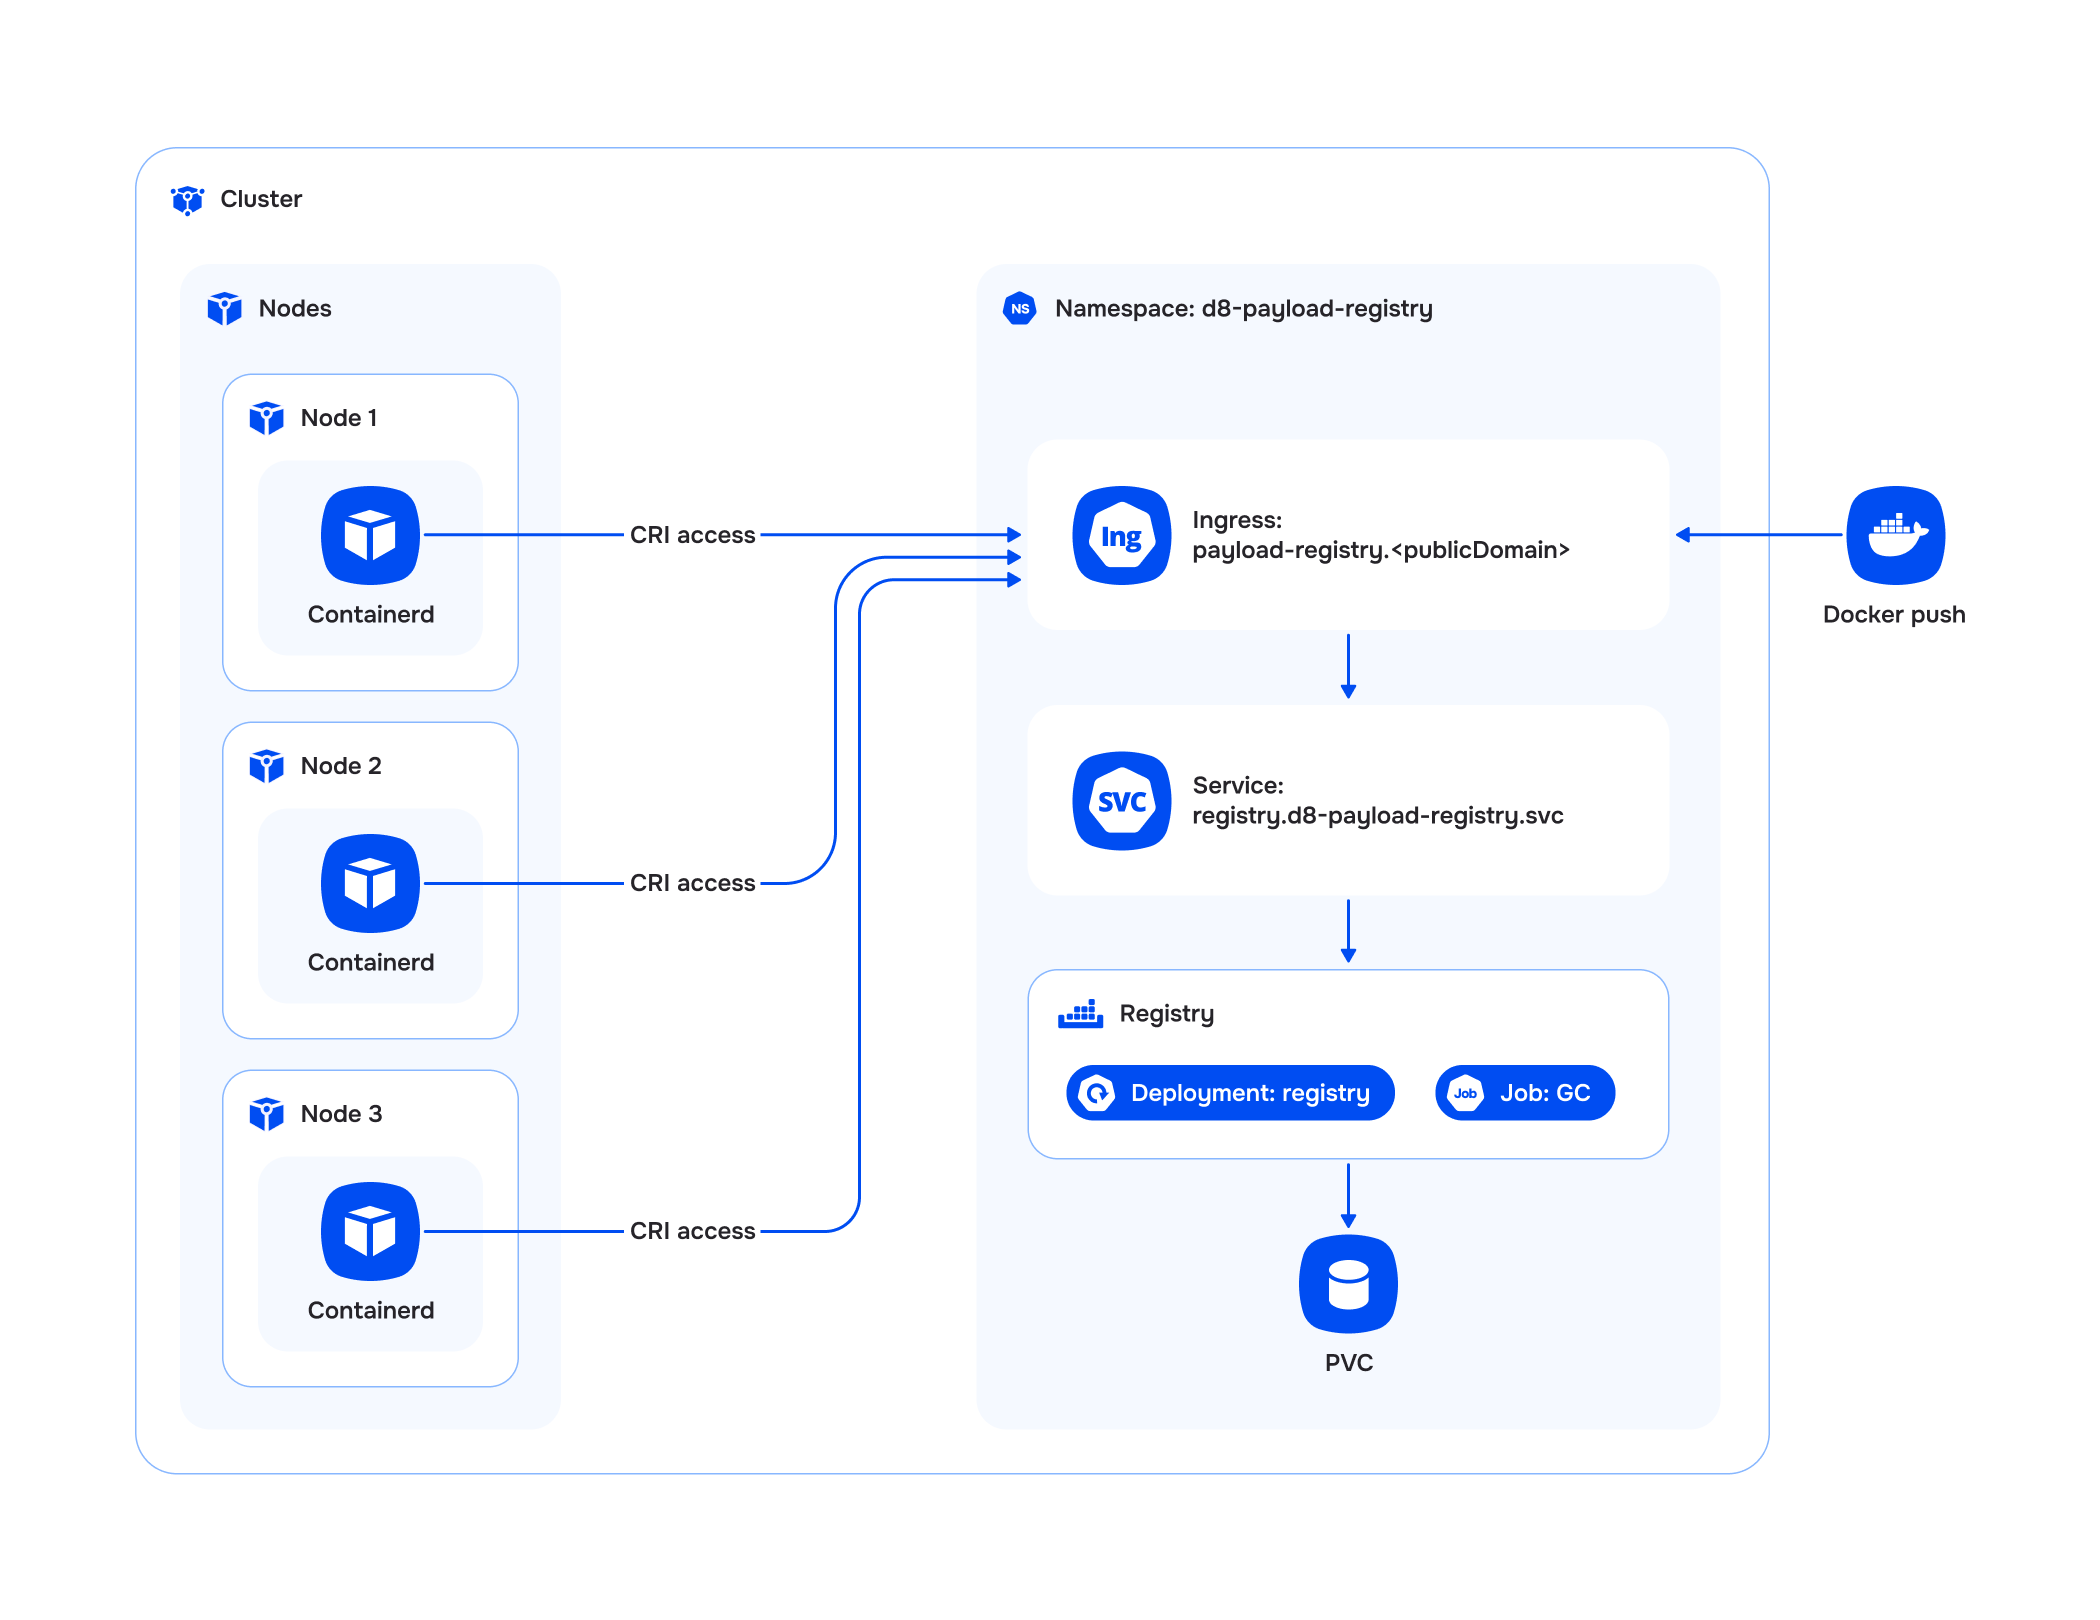Select the Containerd icon in Node 3
2100x1620 pixels.
pyautogui.click(x=370, y=1232)
